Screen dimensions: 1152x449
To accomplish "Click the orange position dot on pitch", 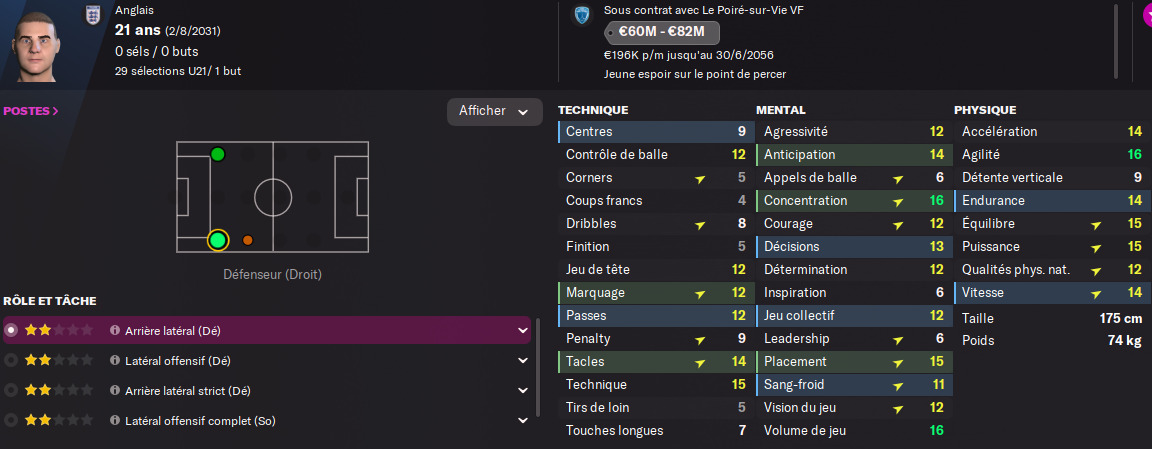I will click(248, 240).
